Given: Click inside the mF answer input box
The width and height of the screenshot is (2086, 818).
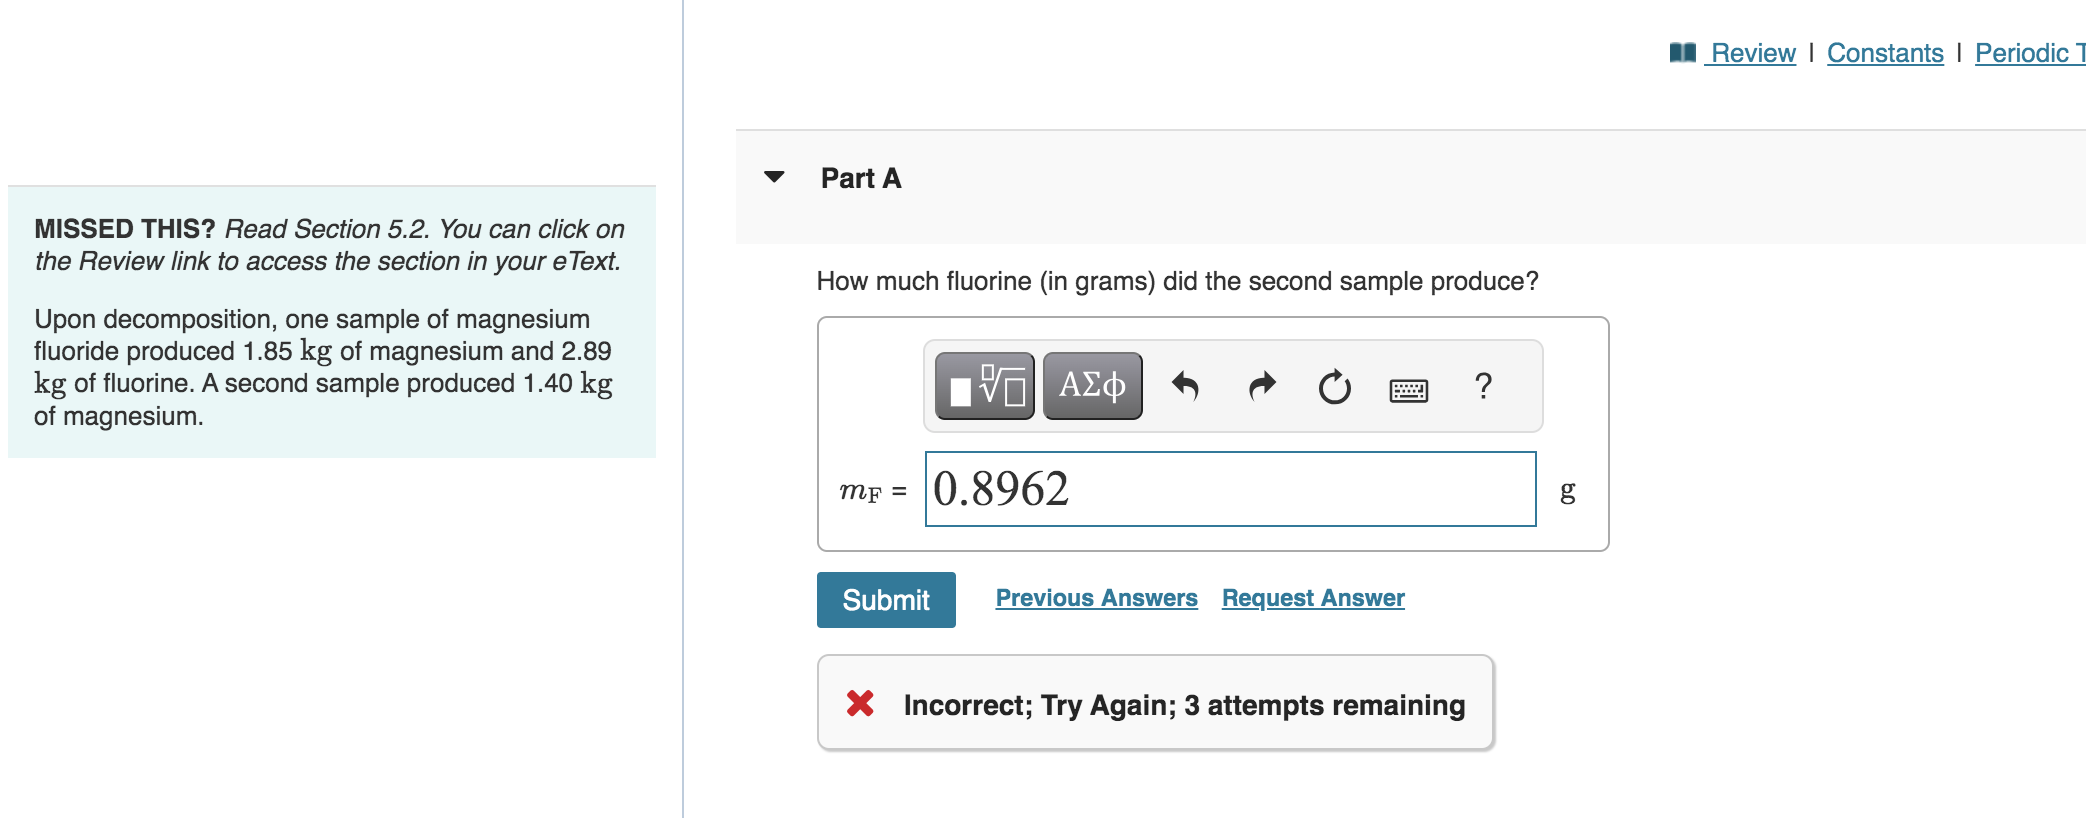Looking at the screenshot, I should coord(1230,489).
